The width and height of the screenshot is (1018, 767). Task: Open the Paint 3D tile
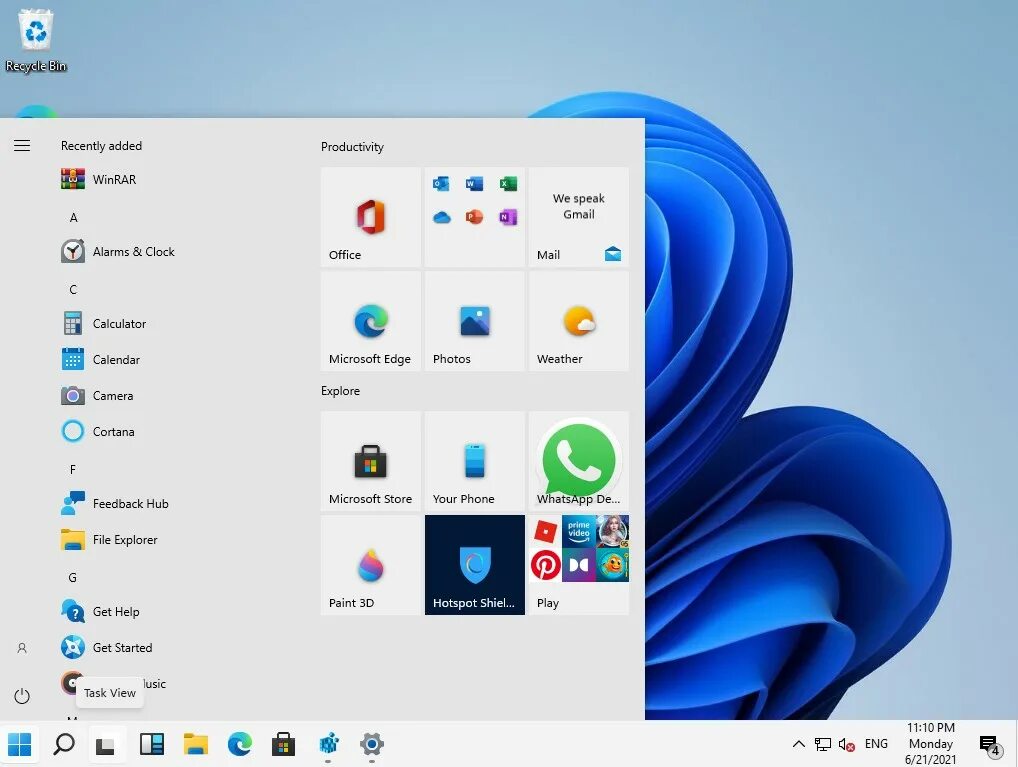coord(371,565)
